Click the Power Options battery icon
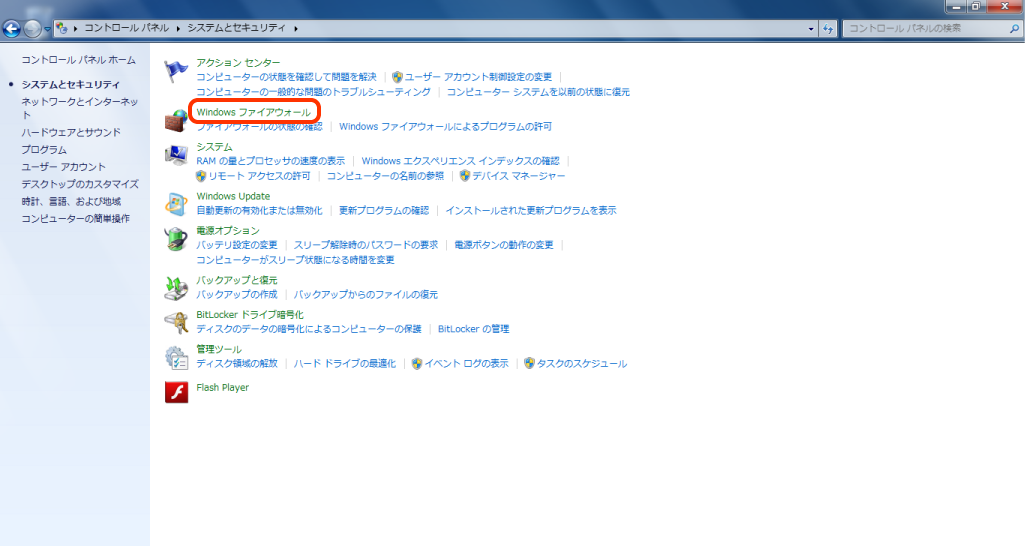The width and height of the screenshot is (1025, 546). (176, 239)
